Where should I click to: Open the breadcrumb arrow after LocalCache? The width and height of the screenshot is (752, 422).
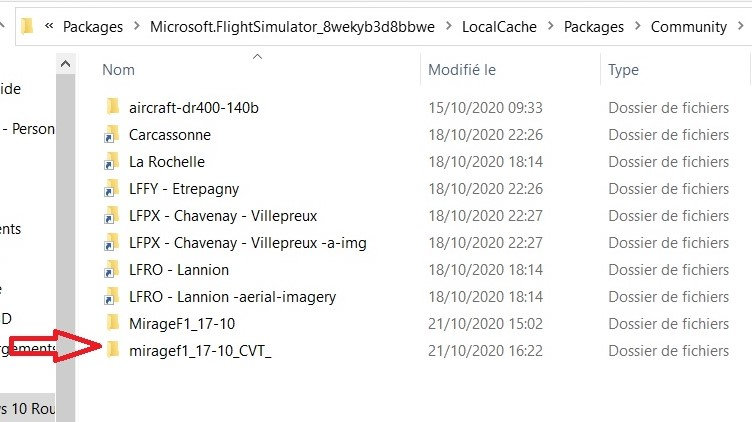[x=550, y=27]
